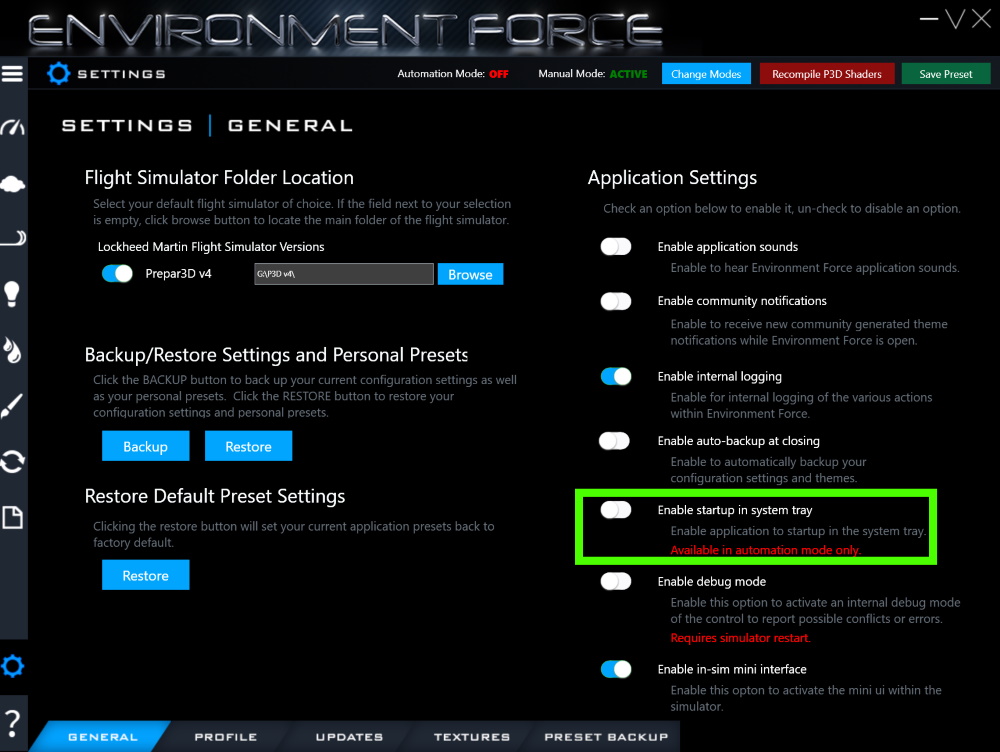The width and height of the screenshot is (1000, 752).
Task: Enable debug mode toggle
Action: pyautogui.click(x=615, y=581)
